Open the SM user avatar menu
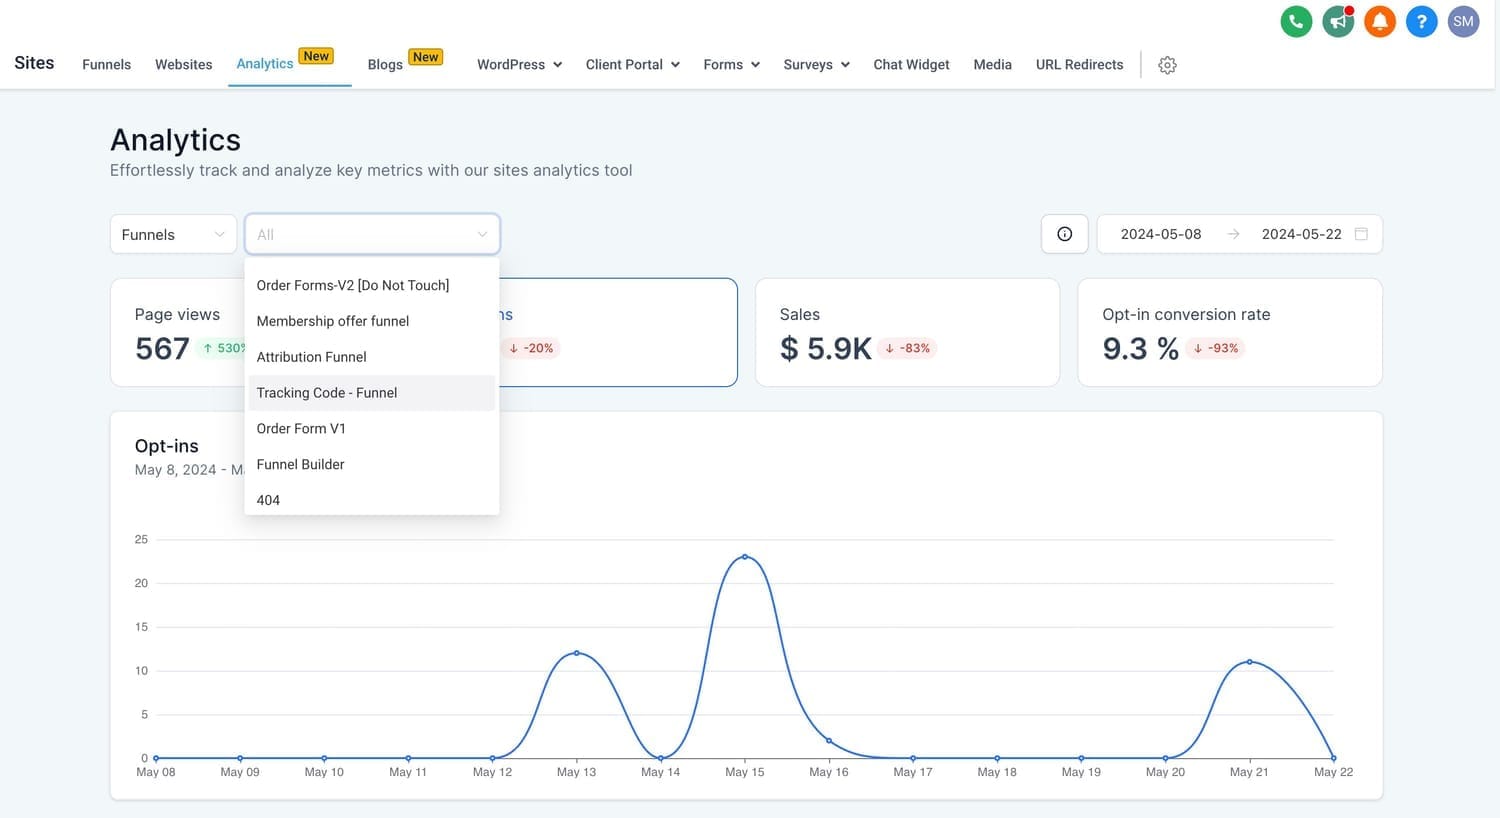 coord(1463,21)
